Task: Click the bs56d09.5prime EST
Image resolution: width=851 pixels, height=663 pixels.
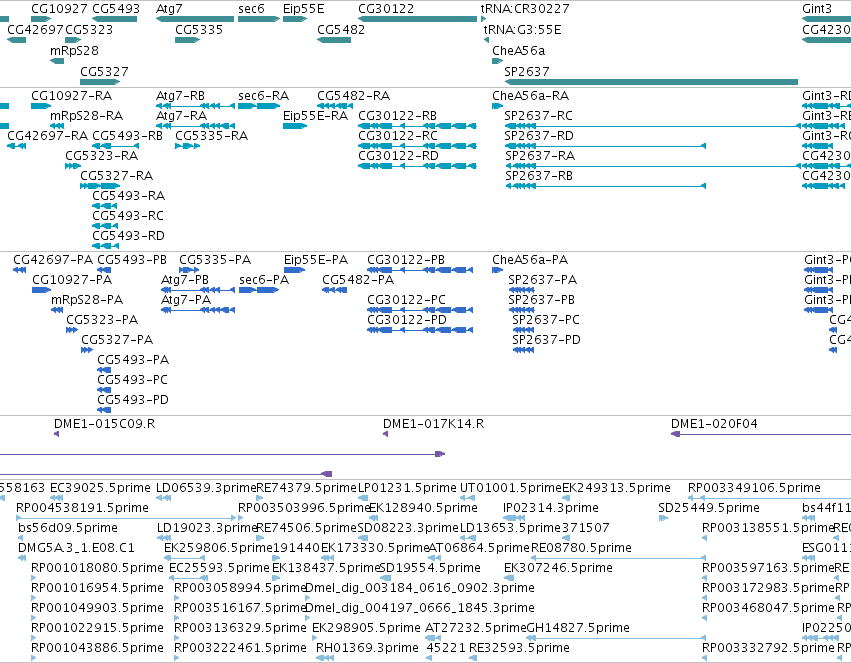Action: (21, 538)
